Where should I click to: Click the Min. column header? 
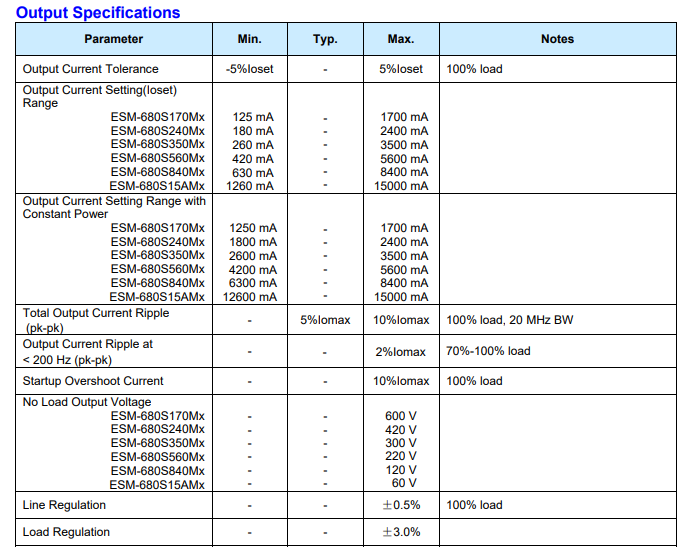point(249,39)
